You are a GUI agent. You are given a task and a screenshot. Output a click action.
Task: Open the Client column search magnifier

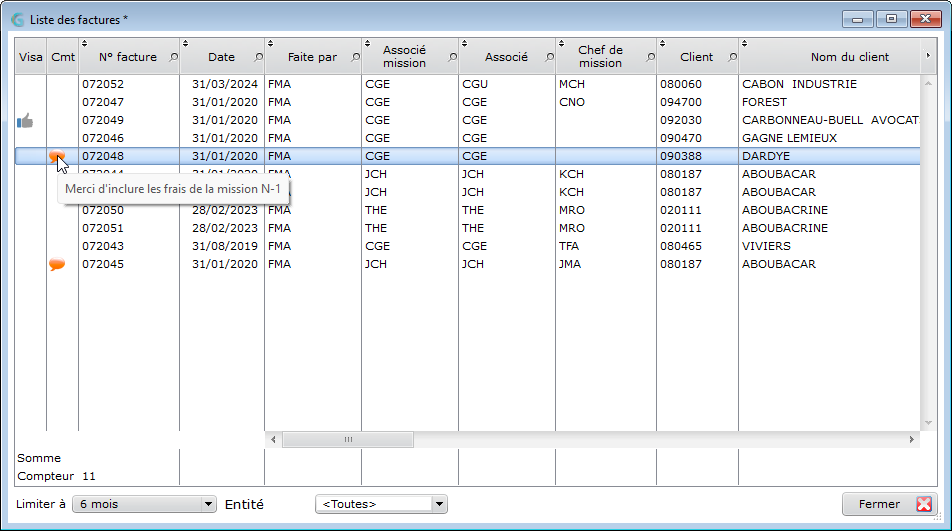point(732,57)
